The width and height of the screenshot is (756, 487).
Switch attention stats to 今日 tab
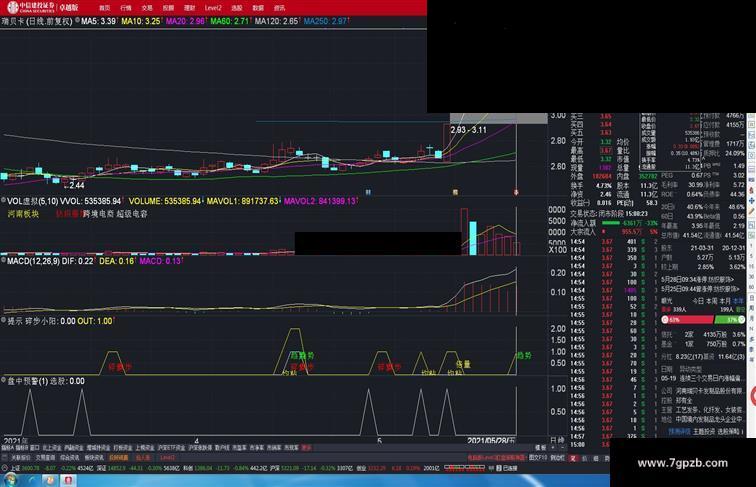tap(698, 300)
